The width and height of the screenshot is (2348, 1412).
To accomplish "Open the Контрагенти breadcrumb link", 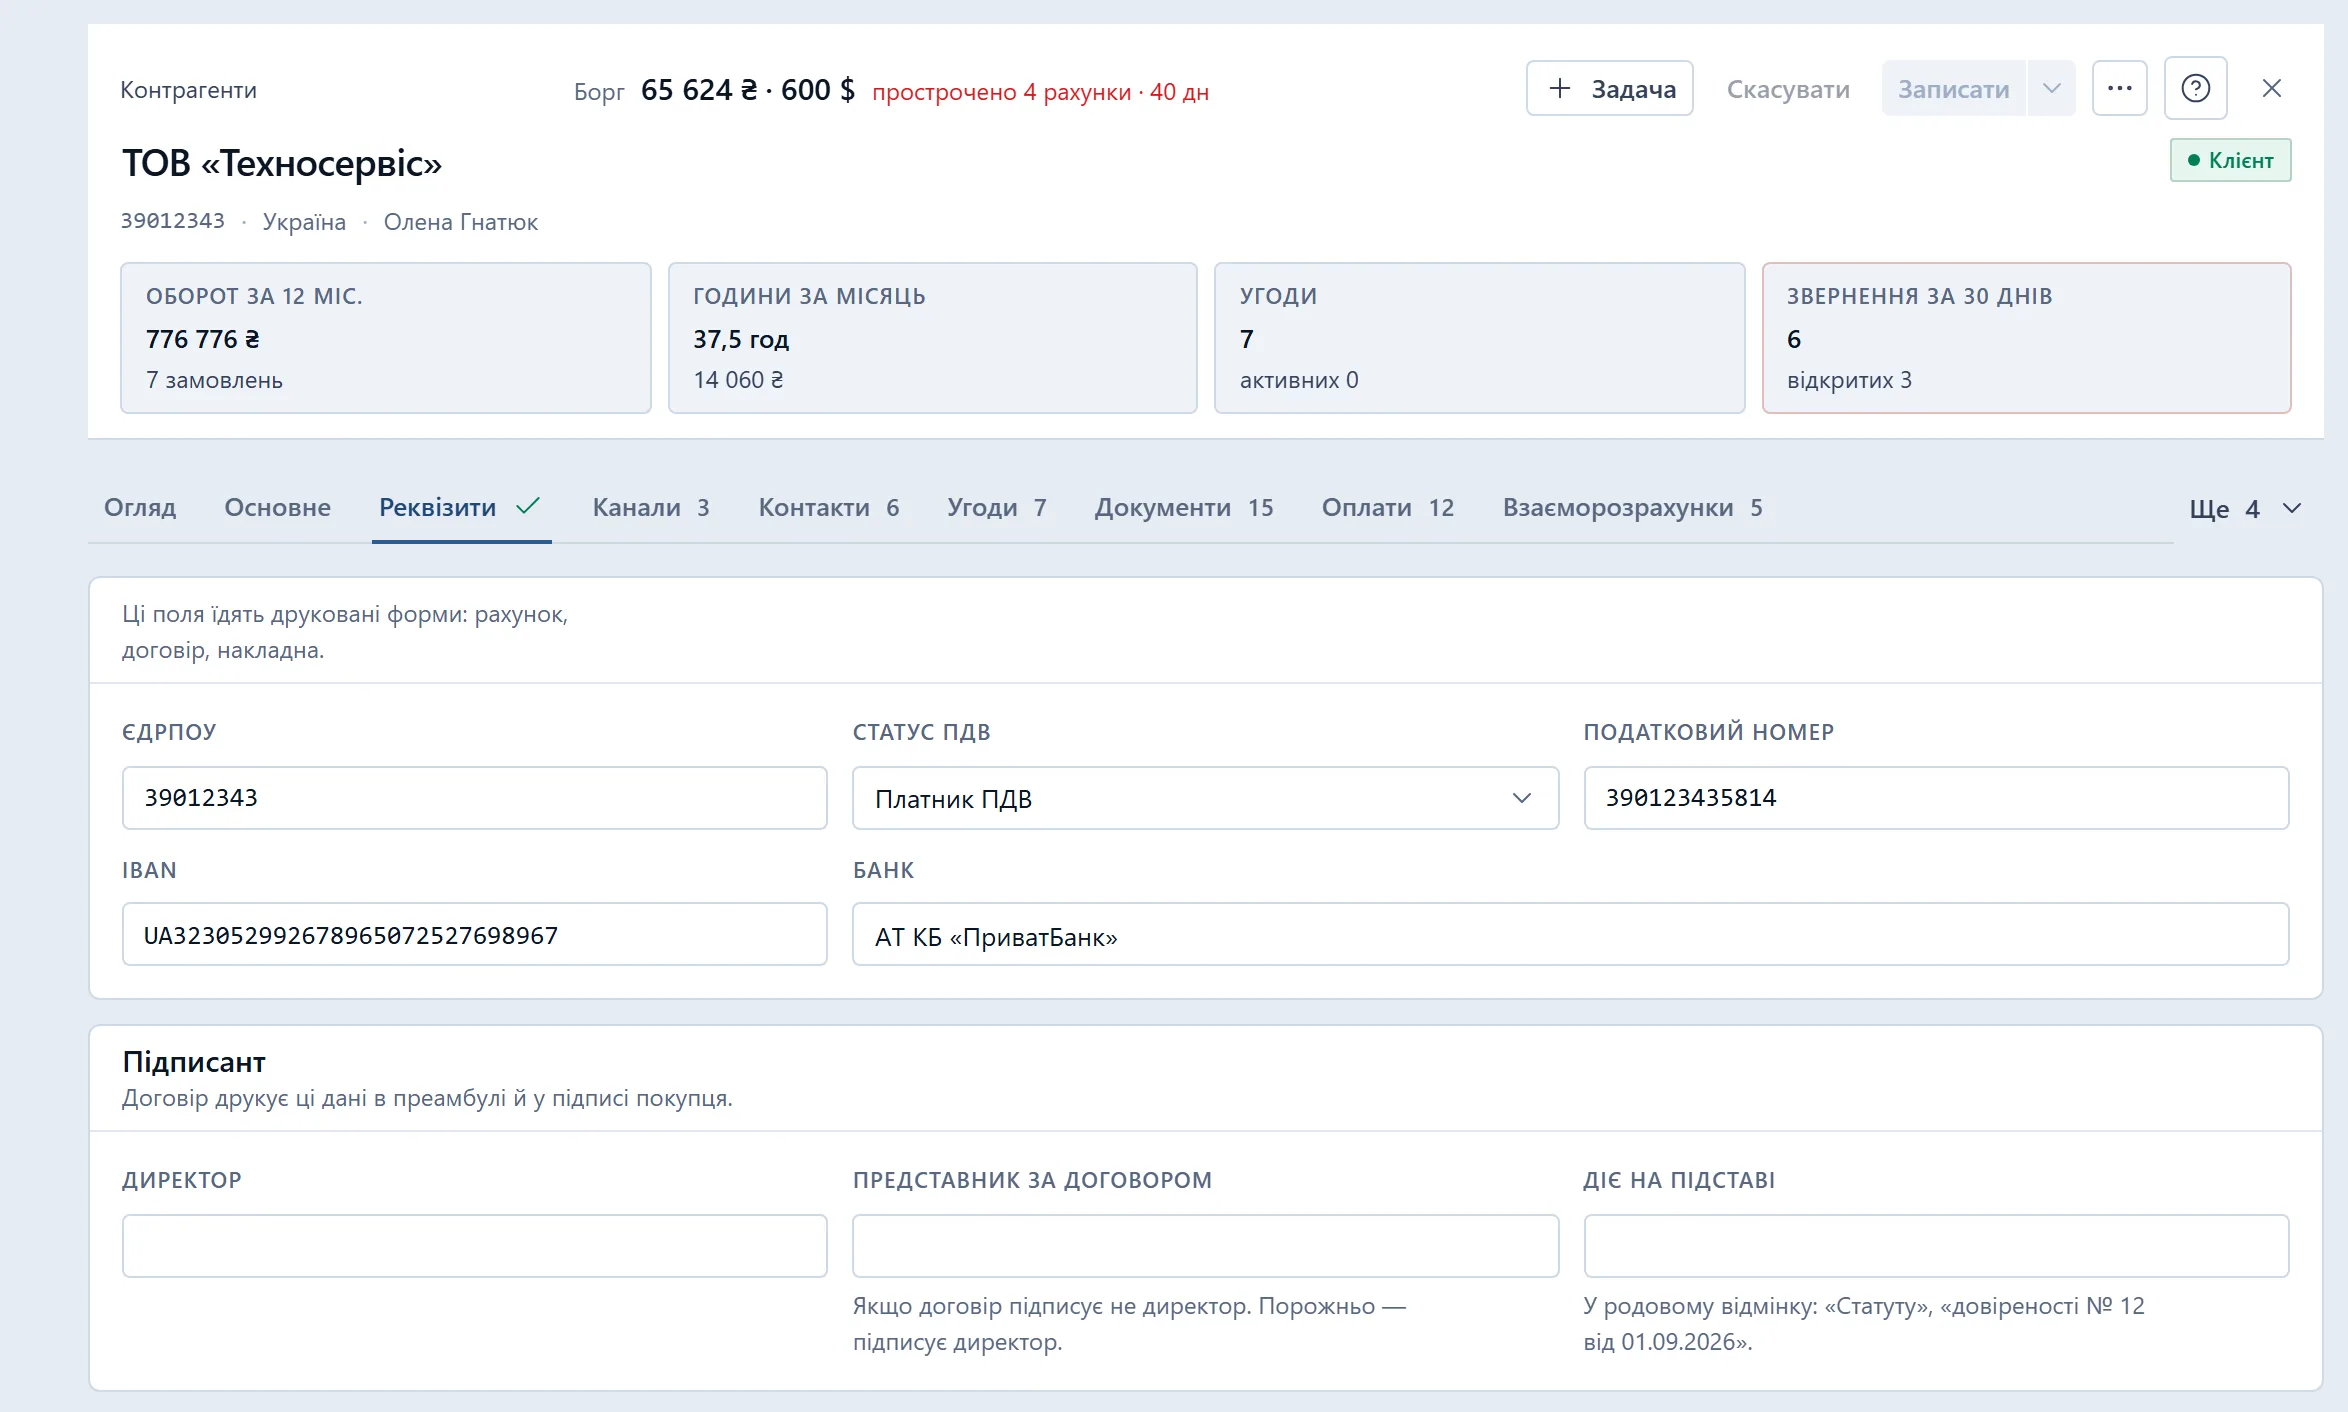I will click(x=188, y=90).
